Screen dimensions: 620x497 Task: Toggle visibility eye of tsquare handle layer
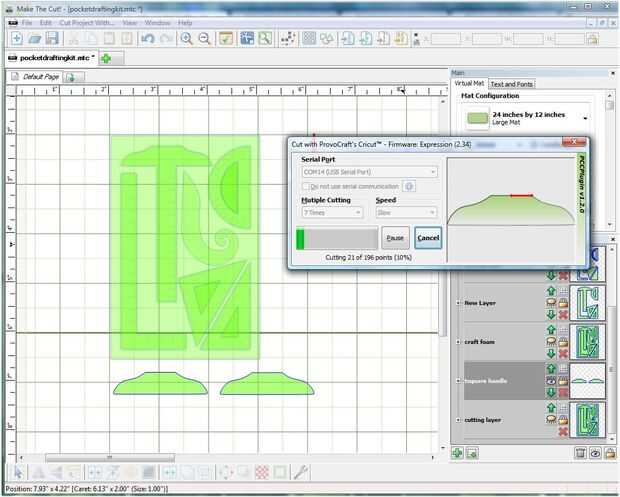(551, 381)
